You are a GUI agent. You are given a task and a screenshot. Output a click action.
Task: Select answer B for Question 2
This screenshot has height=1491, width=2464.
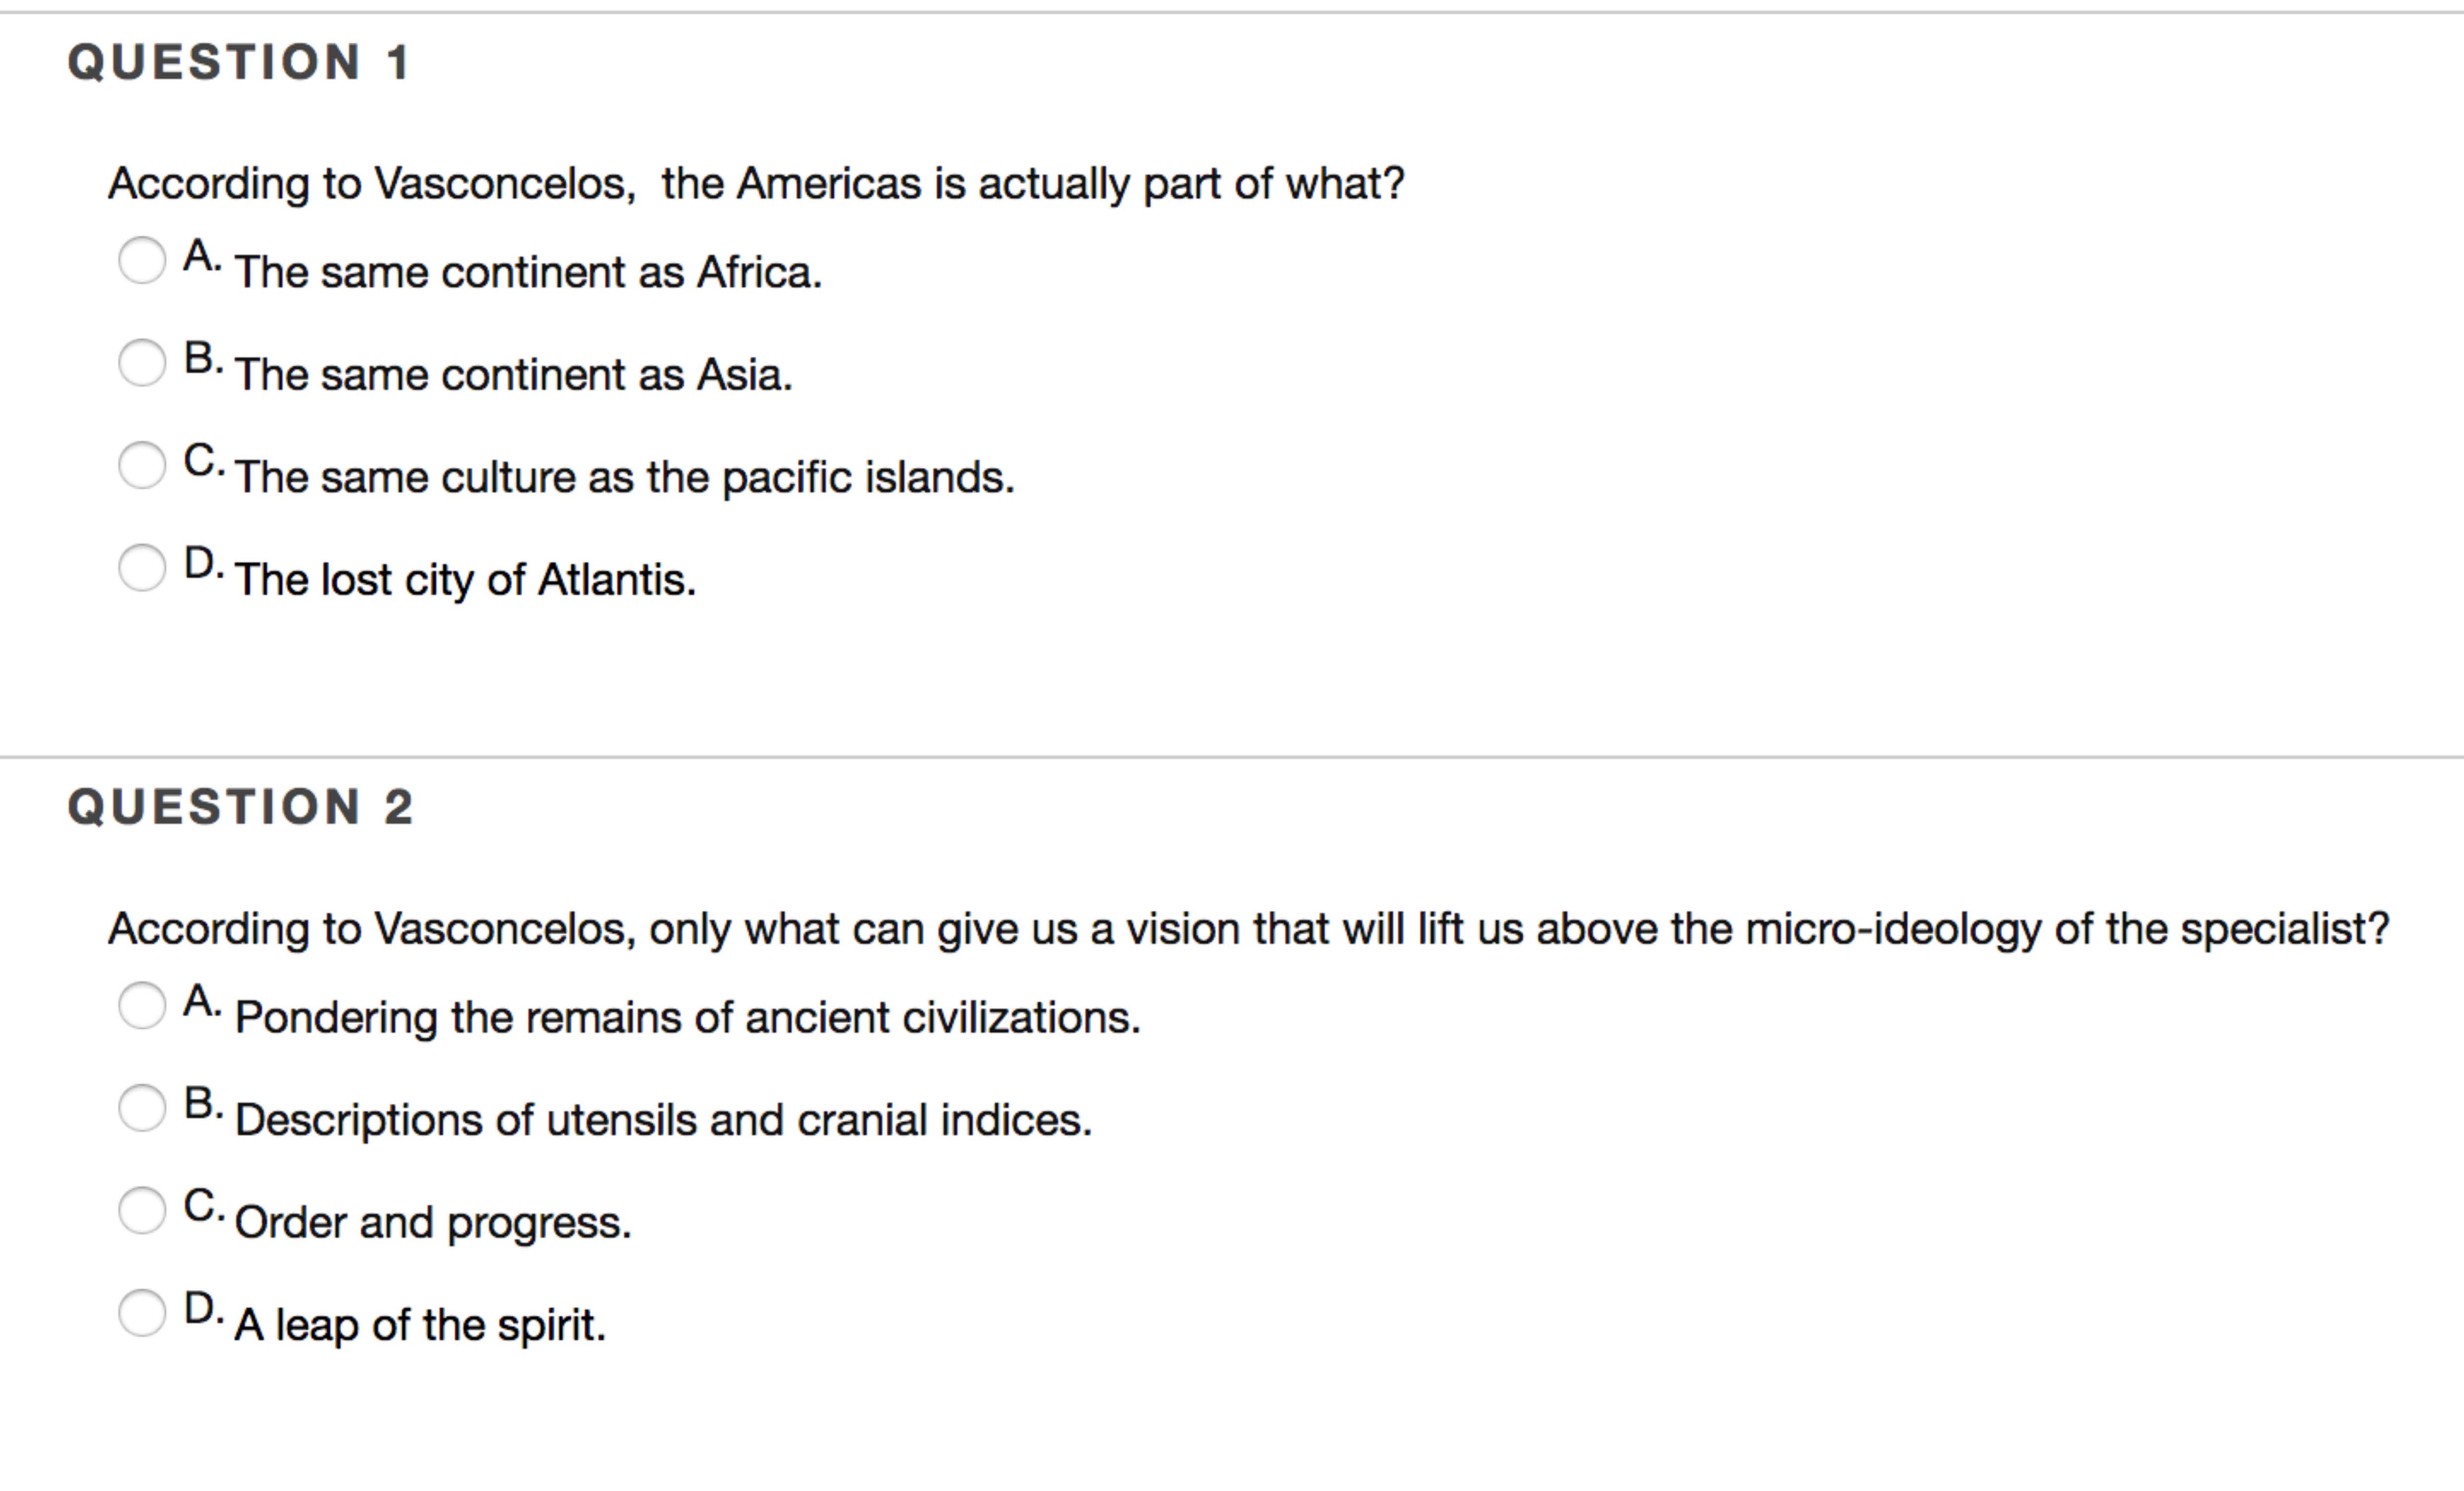click(x=142, y=1108)
